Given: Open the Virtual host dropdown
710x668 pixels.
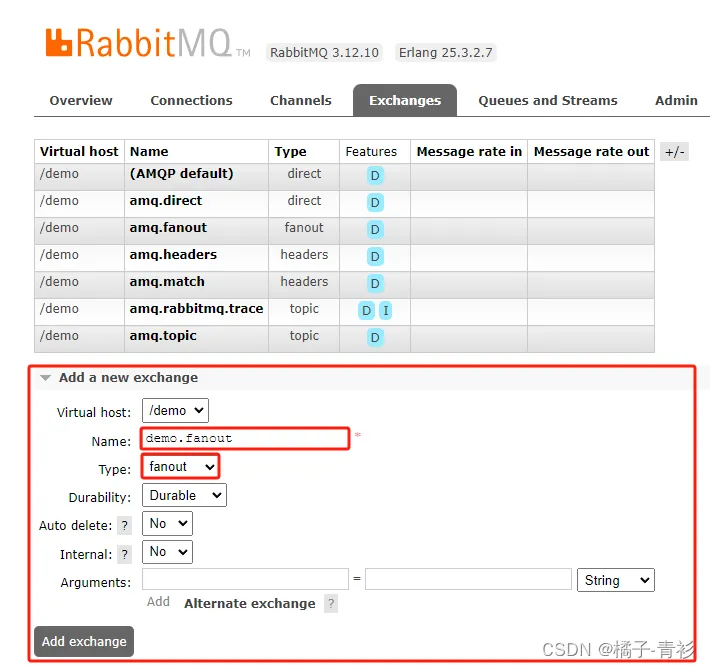Looking at the screenshot, I should [x=175, y=411].
